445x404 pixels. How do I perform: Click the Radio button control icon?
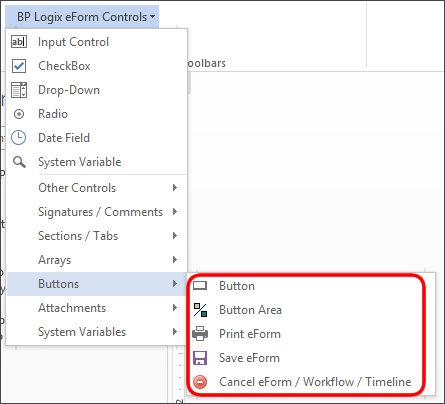pos(19,114)
